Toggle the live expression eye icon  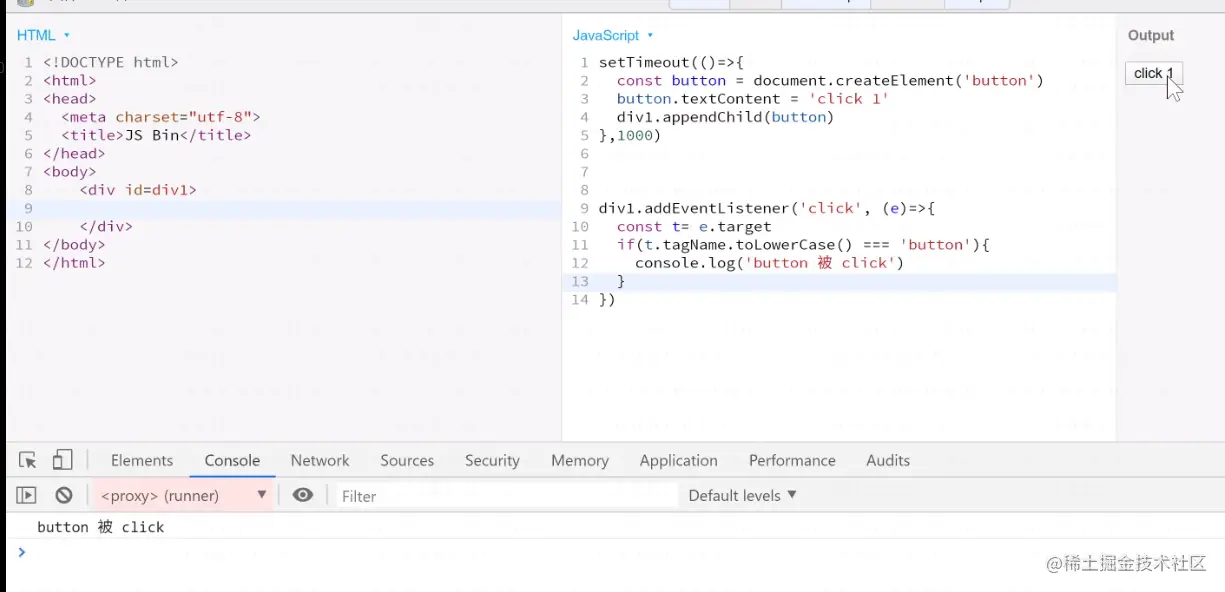click(x=303, y=495)
